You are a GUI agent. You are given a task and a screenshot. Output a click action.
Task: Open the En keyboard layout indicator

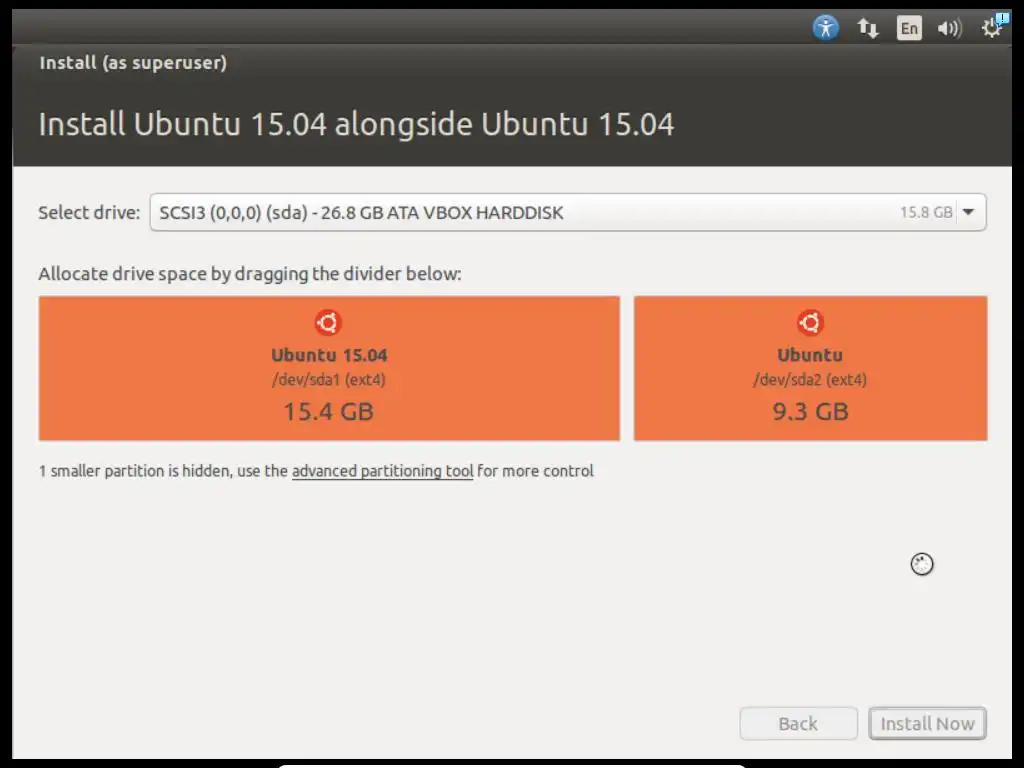909,28
